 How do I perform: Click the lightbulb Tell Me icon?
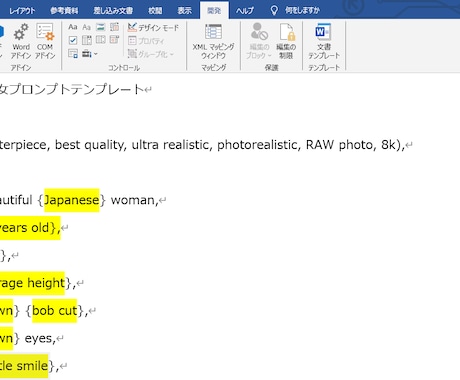274,11
